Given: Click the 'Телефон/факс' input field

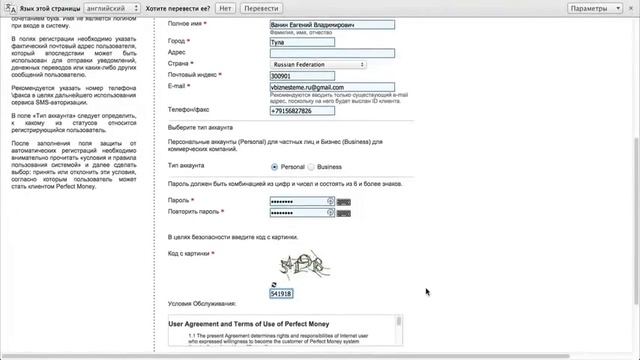Looking at the screenshot, I should [x=302, y=111].
